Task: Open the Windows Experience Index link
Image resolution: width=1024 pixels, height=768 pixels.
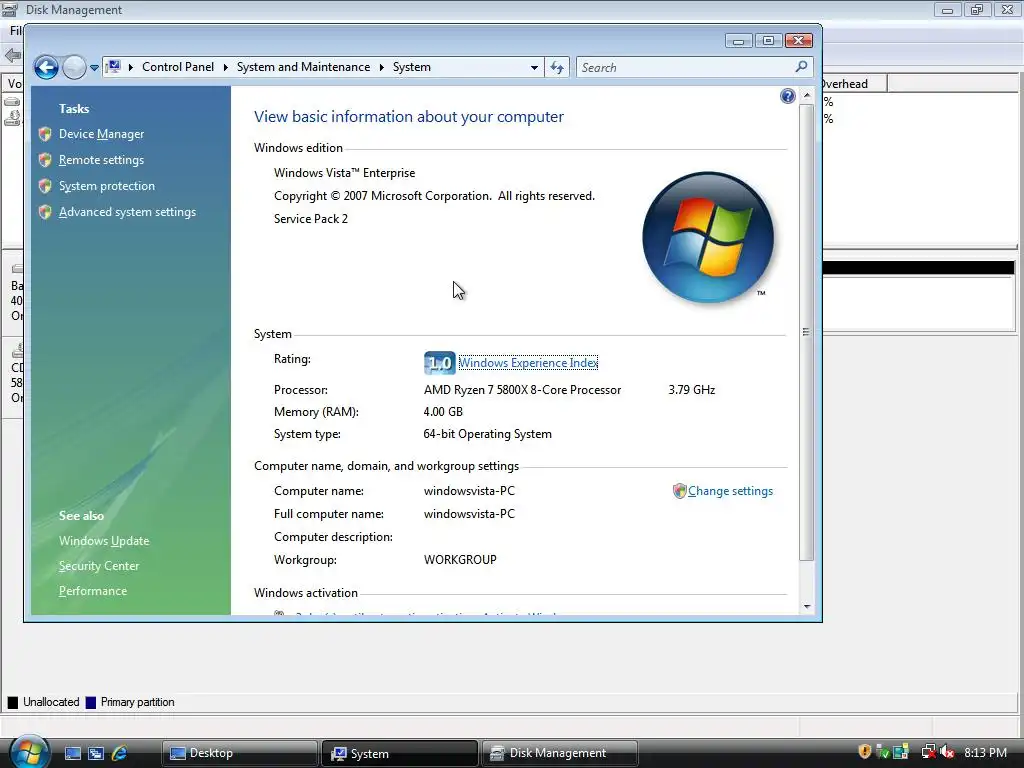Action: [528, 363]
